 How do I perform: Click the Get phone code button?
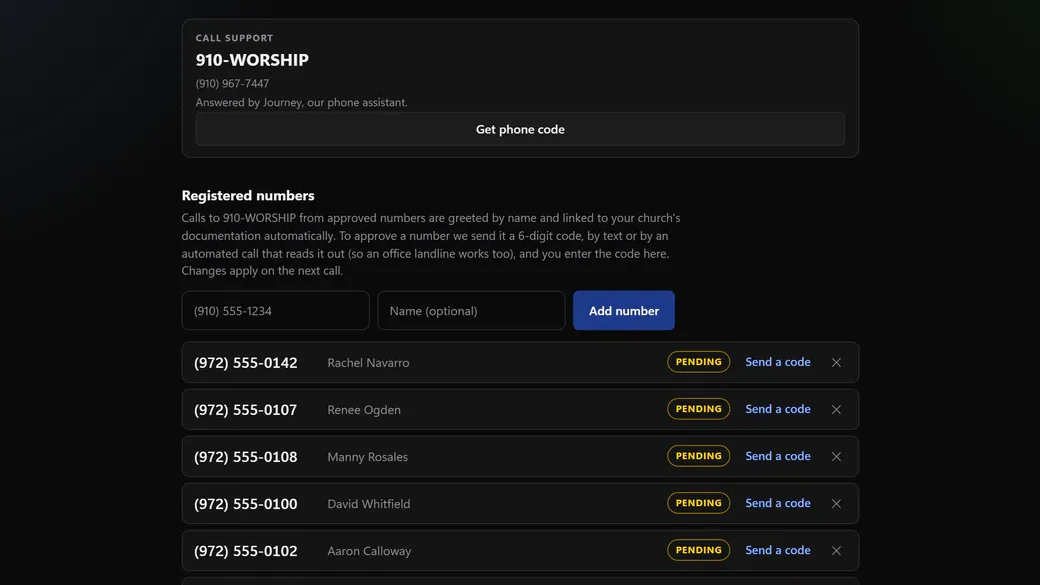520,129
